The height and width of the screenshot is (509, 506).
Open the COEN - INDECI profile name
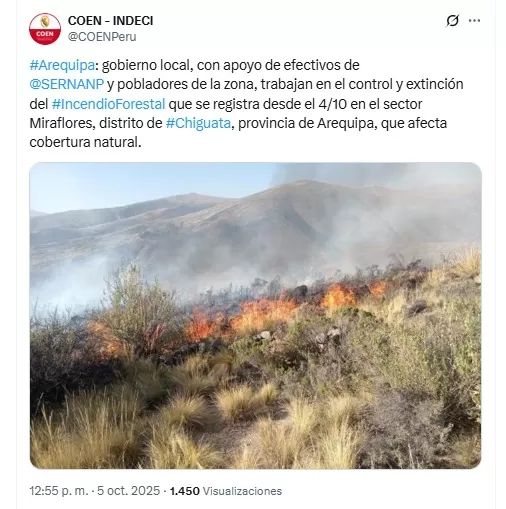pyautogui.click(x=111, y=21)
